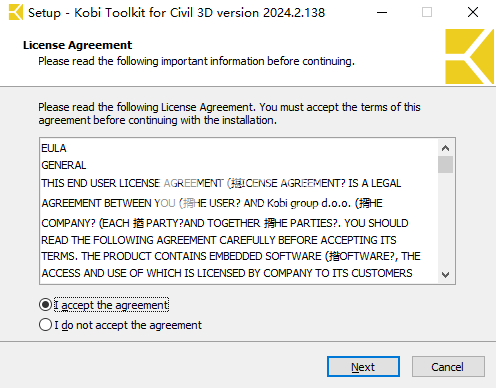Click the scrollbar track below the thumb
The width and height of the screenshot is (496, 388).
coord(445,220)
